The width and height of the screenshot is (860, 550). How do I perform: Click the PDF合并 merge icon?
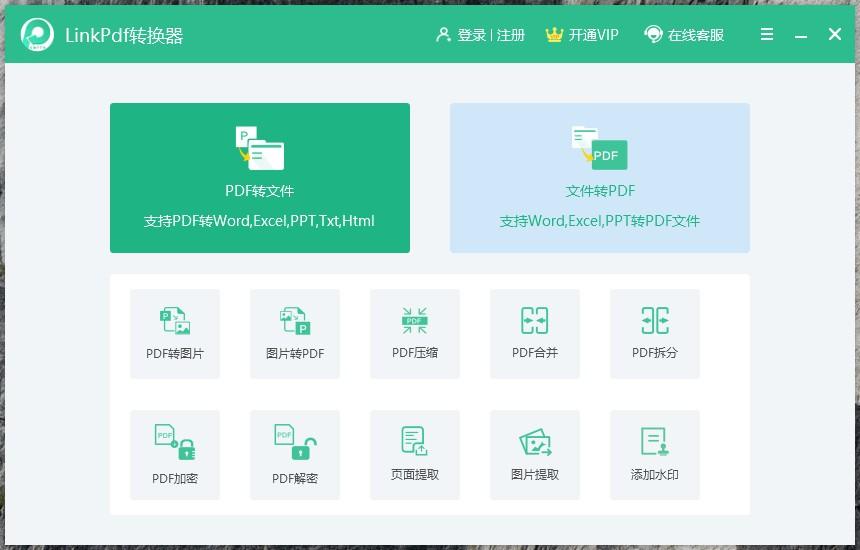click(535, 320)
